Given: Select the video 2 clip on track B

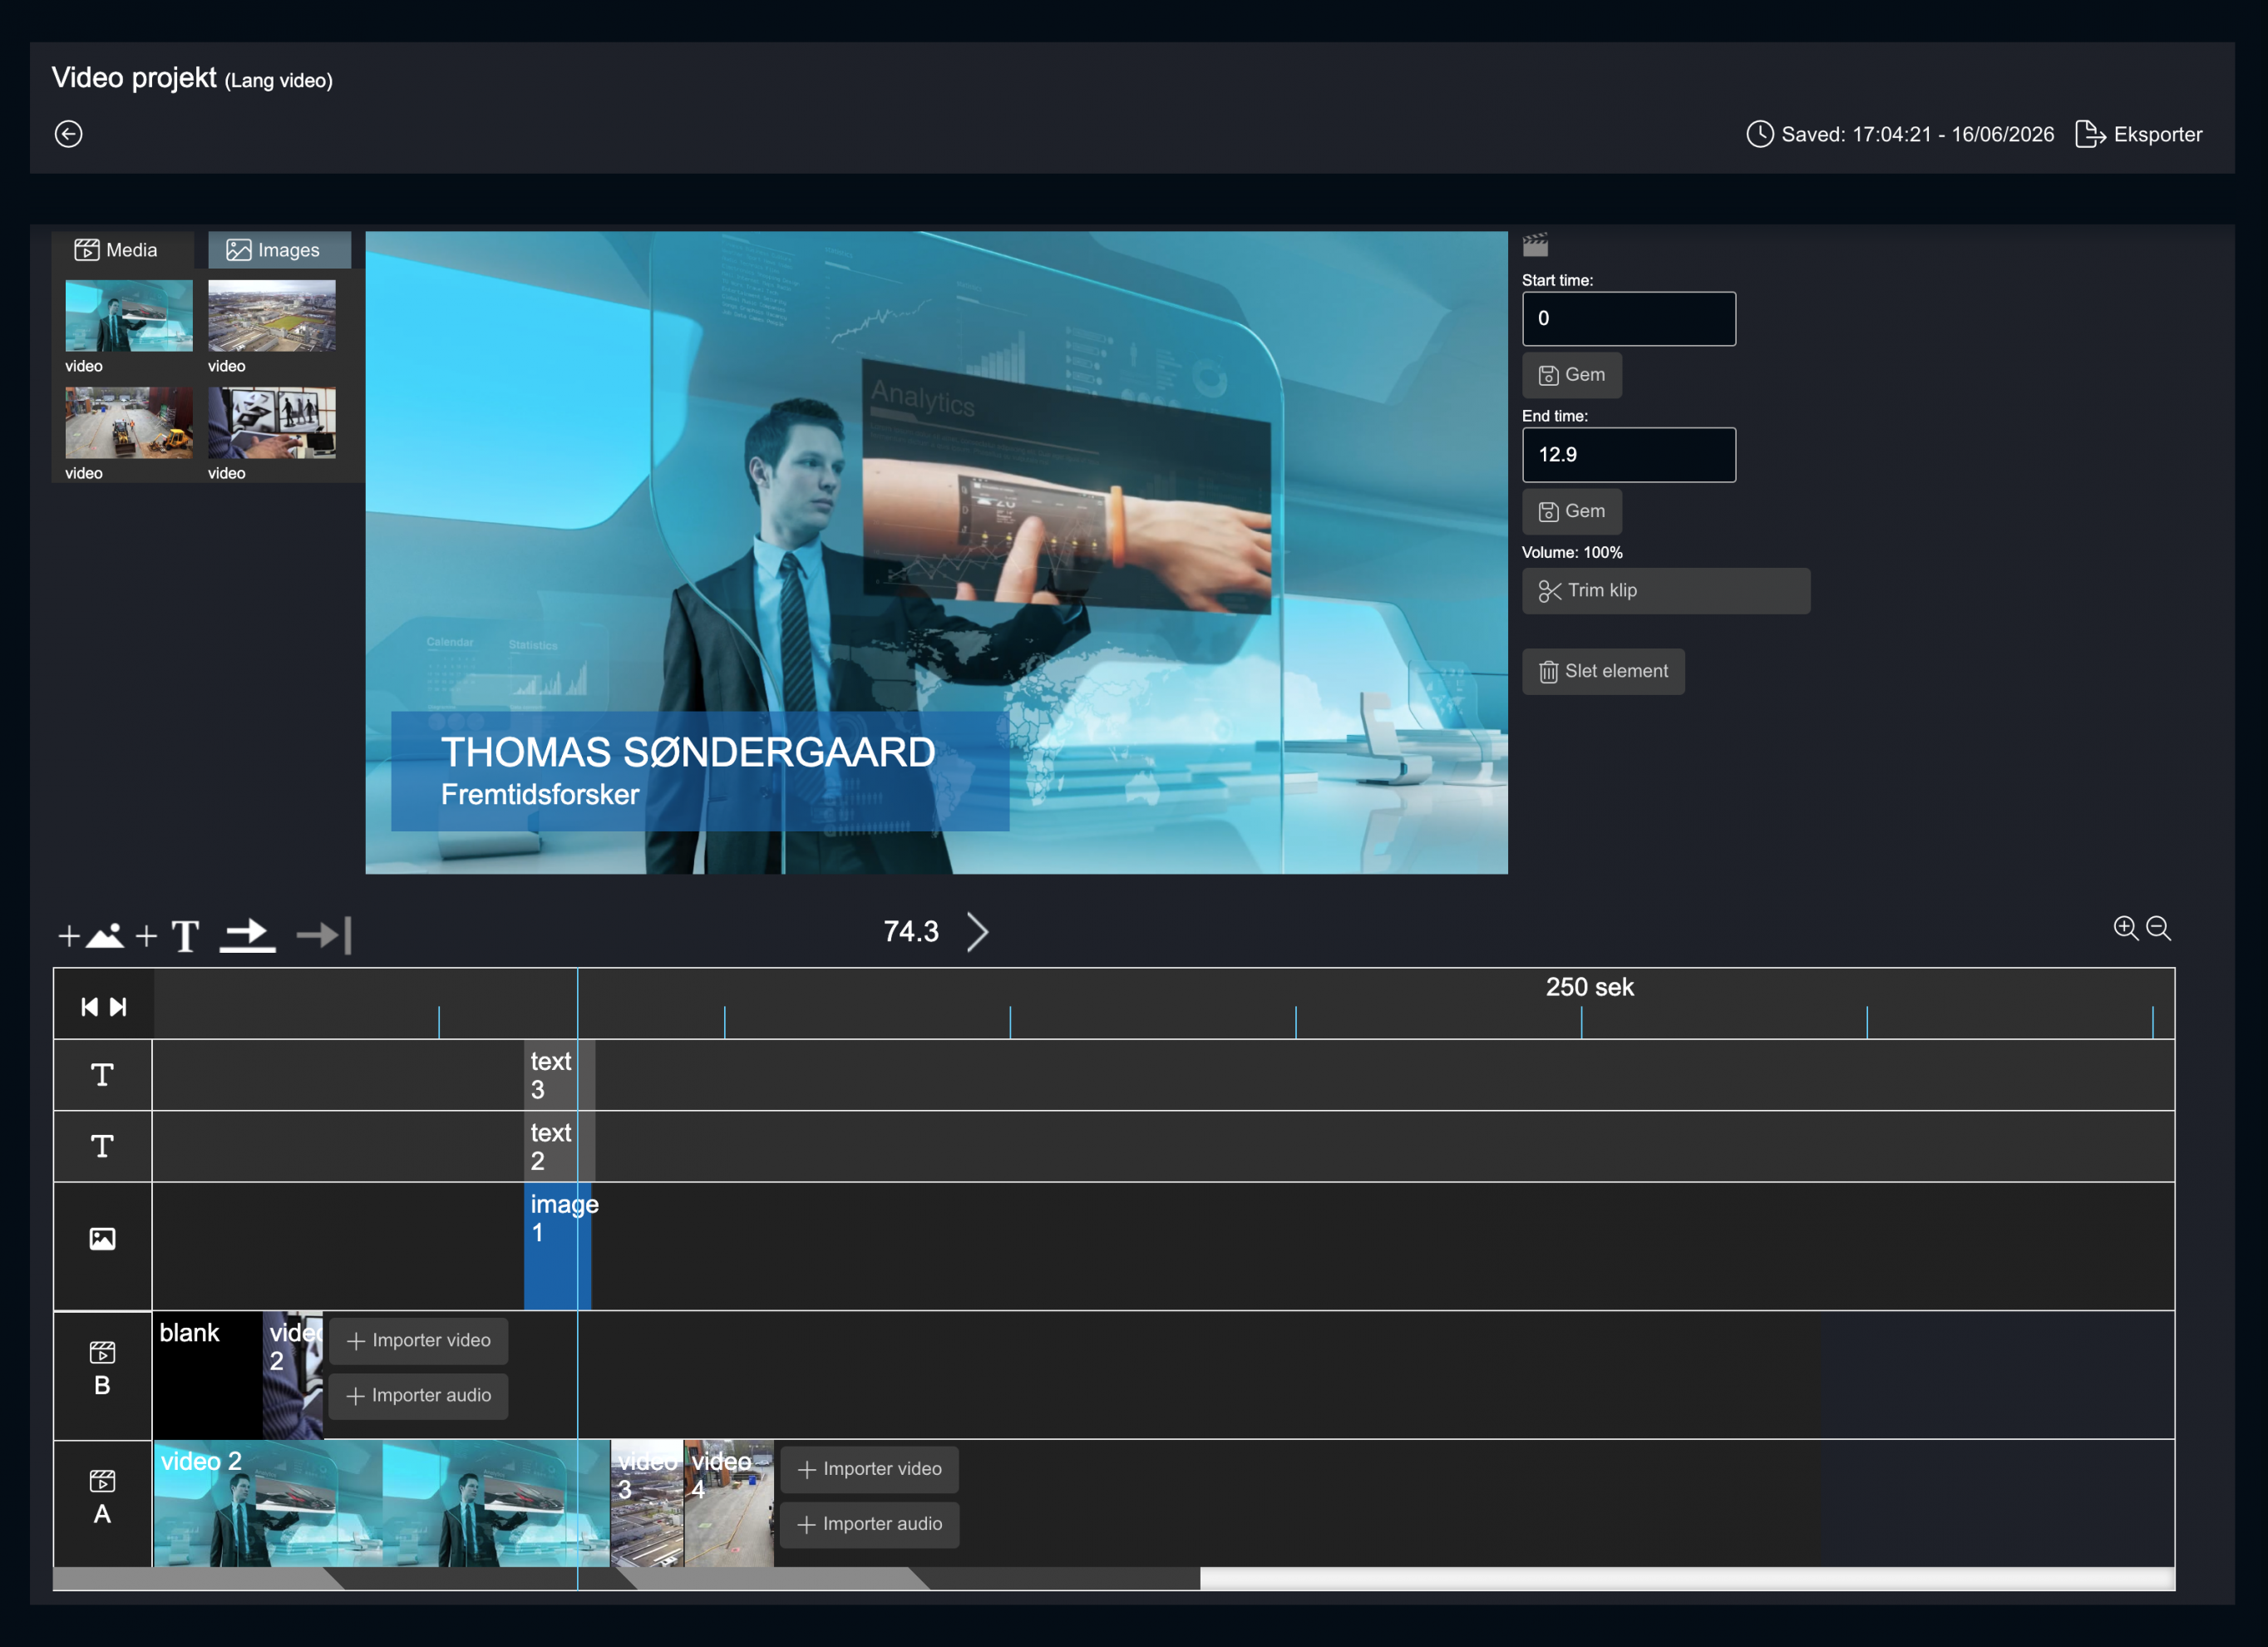Looking at the screenshot, I should (x=293, y=1375).
